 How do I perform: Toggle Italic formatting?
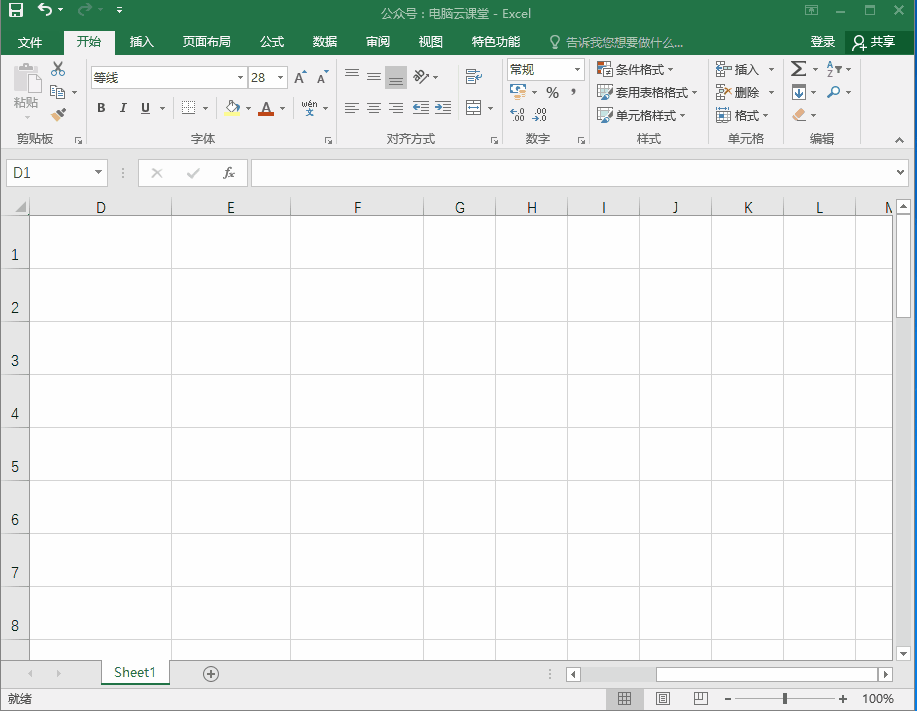click(123, 108)
